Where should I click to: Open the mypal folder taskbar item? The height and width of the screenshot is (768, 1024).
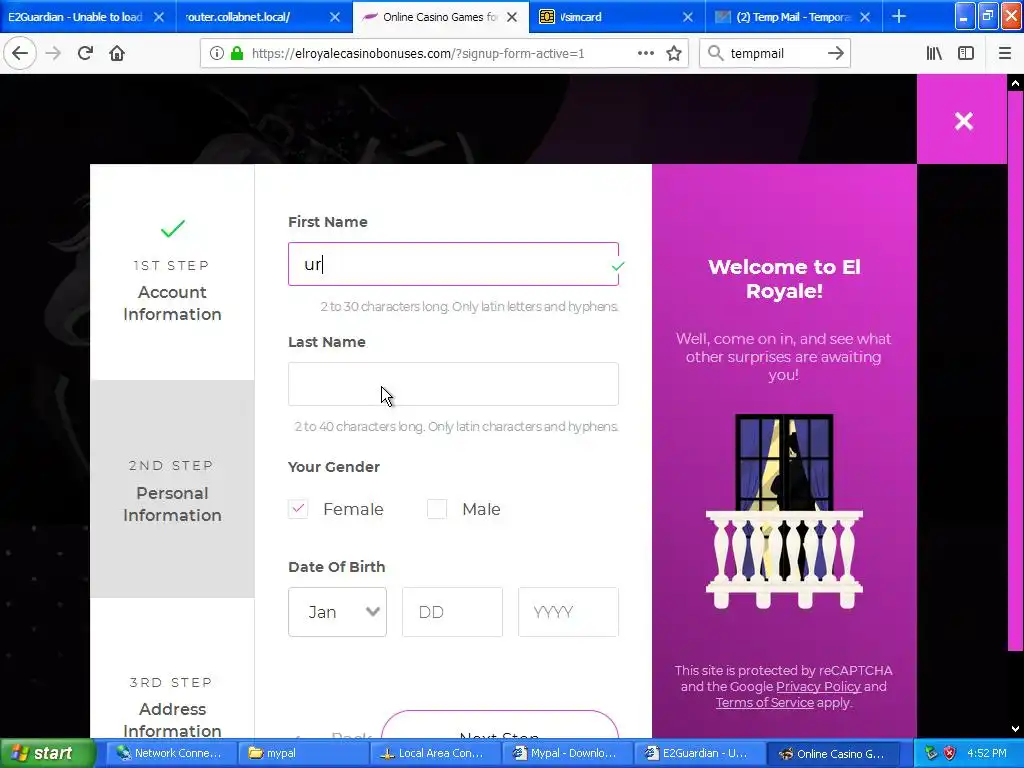[303, 753]
